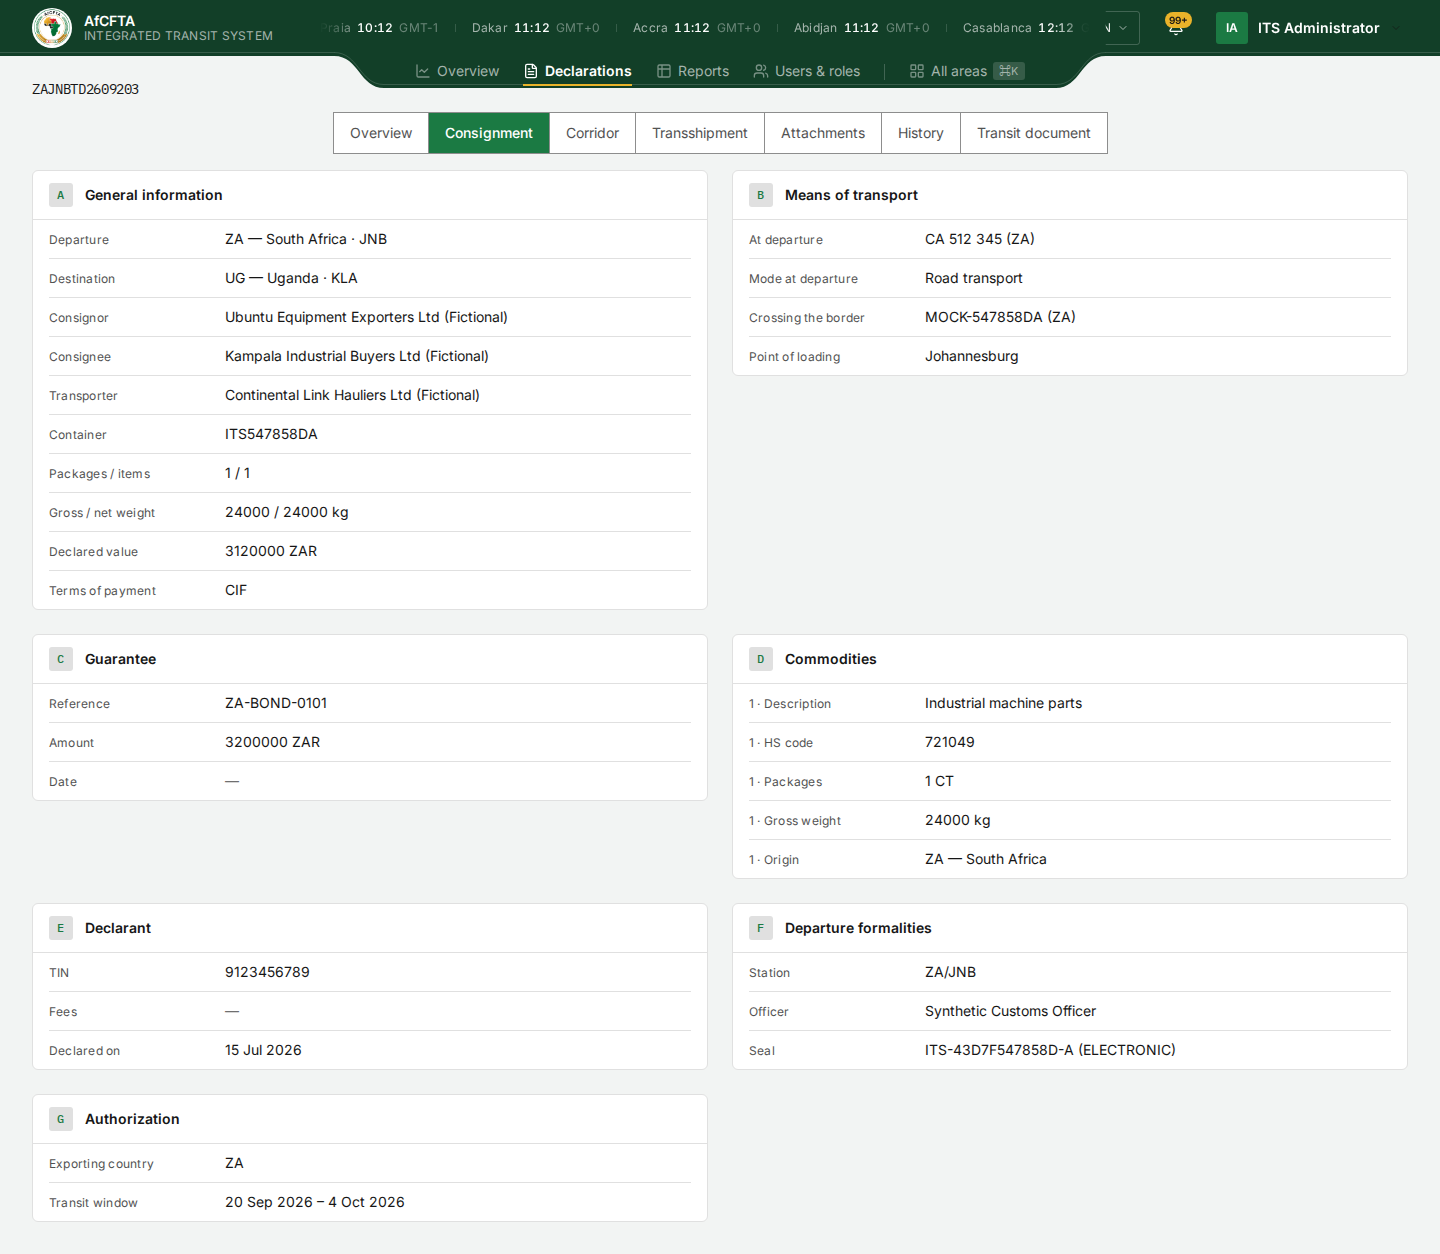The width and height of the screenshot is (1440, 1254).
Task: Click commodity packages value 1 CT
Action: click(939, 781)
